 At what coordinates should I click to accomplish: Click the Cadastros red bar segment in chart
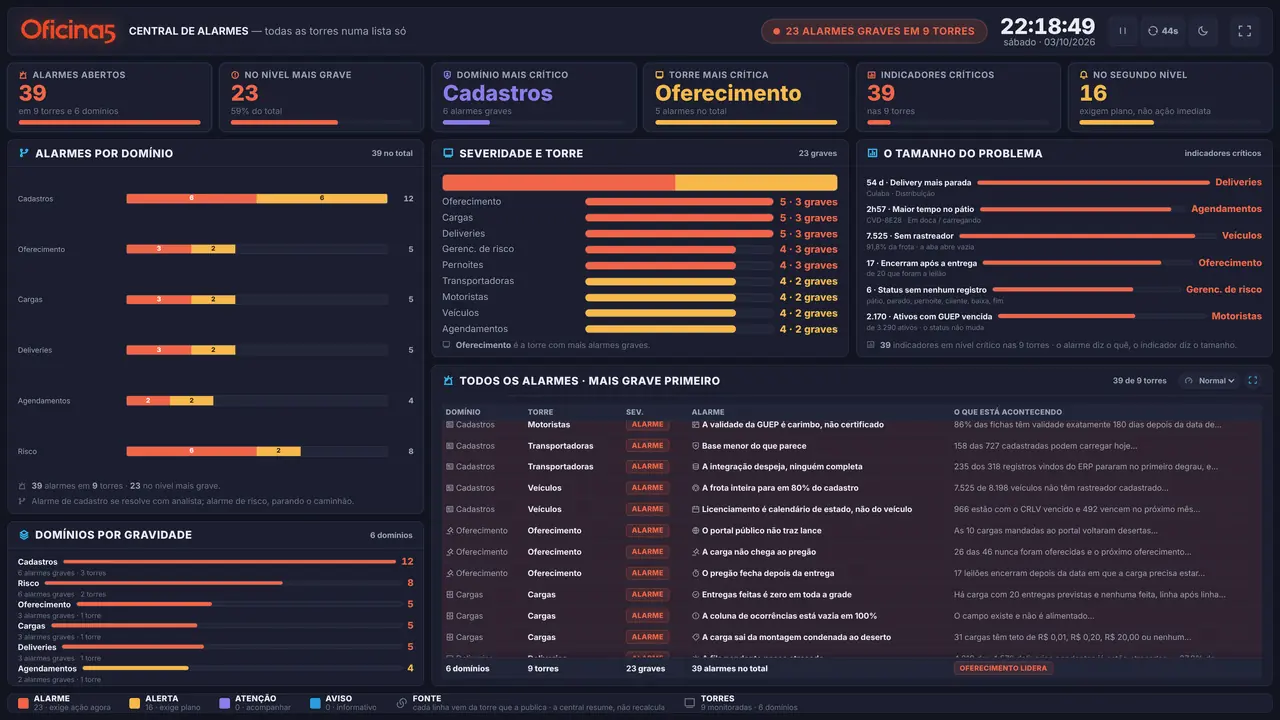(x=191, y=199)
